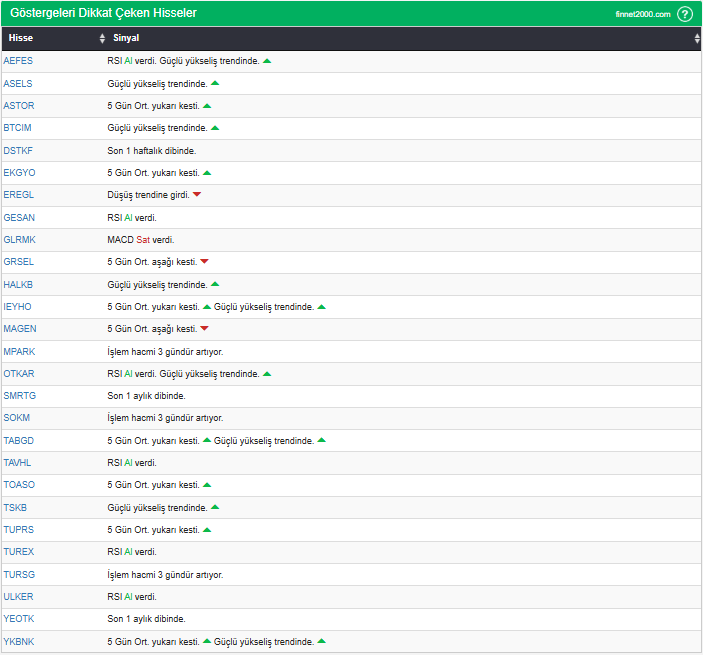703x655 pixels.
Task: Click the red down arrow in GRSEL row
Action: coord(204,262)
